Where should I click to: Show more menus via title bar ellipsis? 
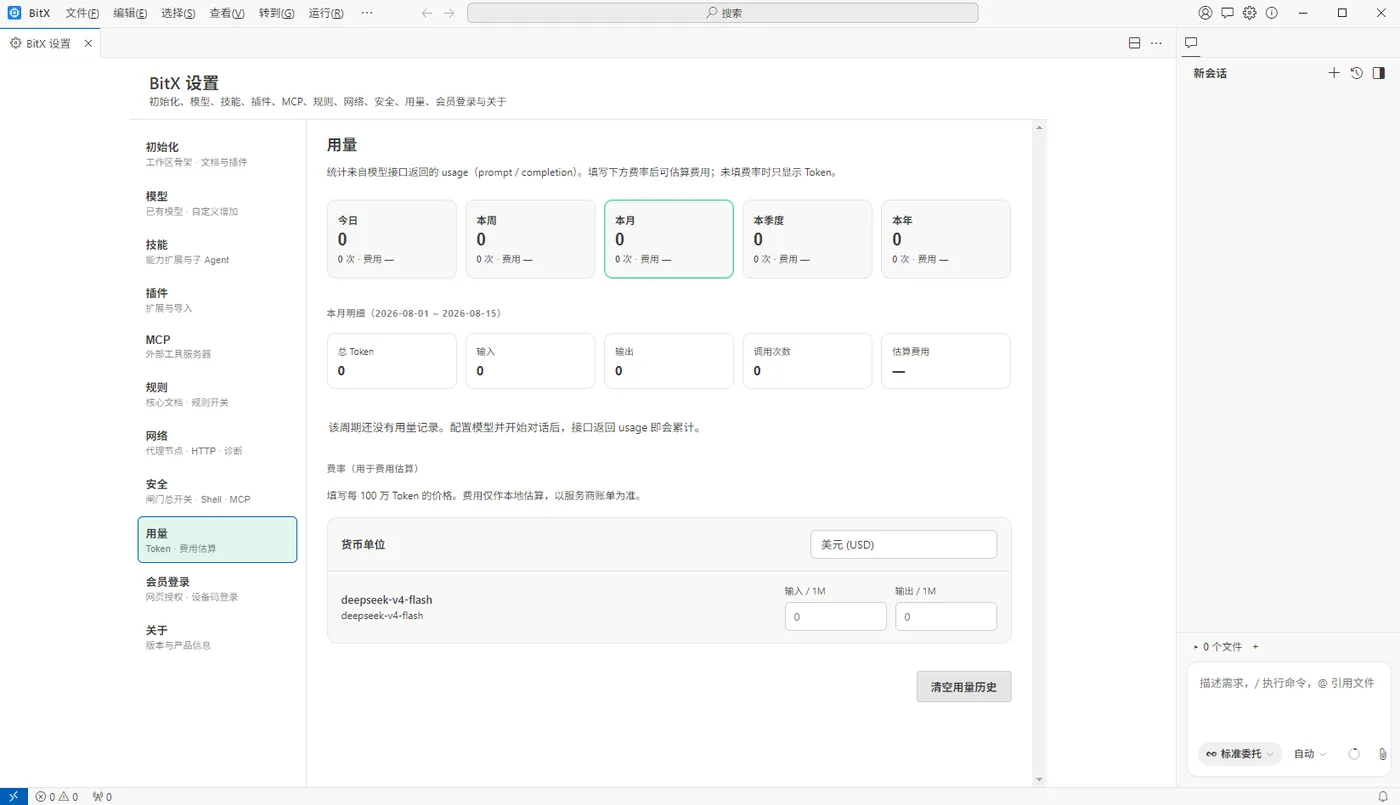tap(367, 13)
